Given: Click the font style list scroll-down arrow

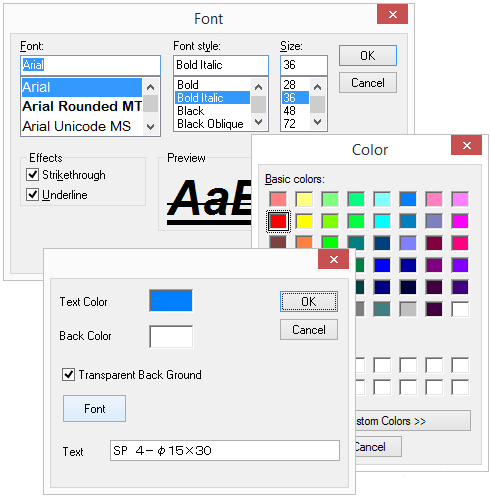Looking at the screenshot, I should tap(258, 122).
